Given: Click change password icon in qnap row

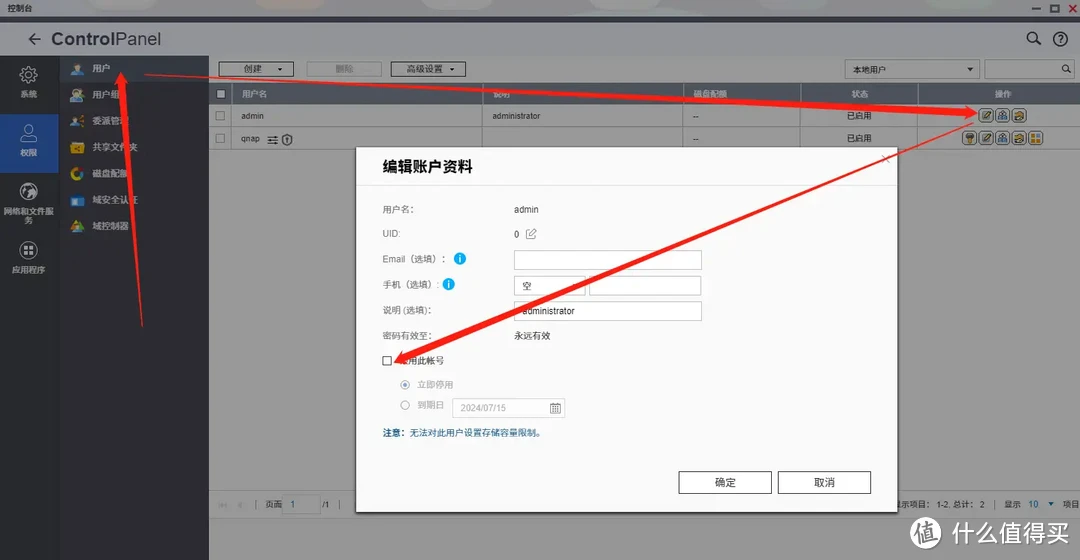Looking at the screenshot, I should point(970,138).
